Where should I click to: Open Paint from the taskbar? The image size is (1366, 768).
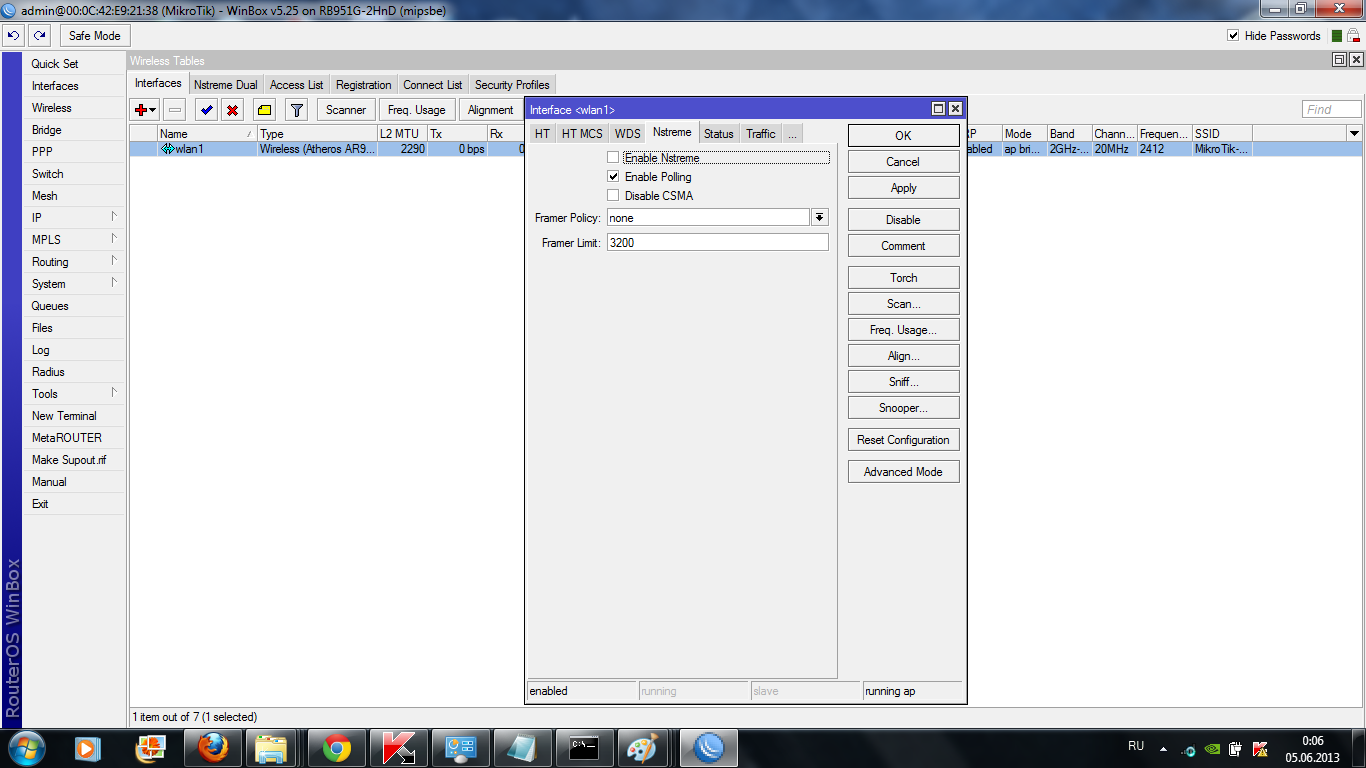[x=641, y=748]
